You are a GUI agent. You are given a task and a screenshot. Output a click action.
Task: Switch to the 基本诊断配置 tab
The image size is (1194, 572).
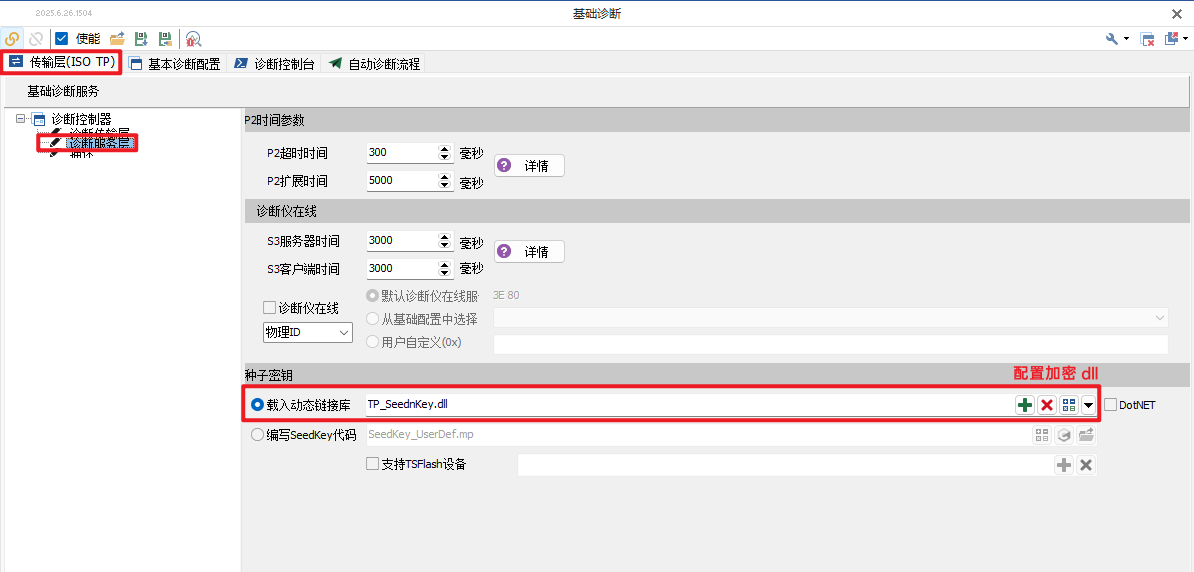(175, 64)
